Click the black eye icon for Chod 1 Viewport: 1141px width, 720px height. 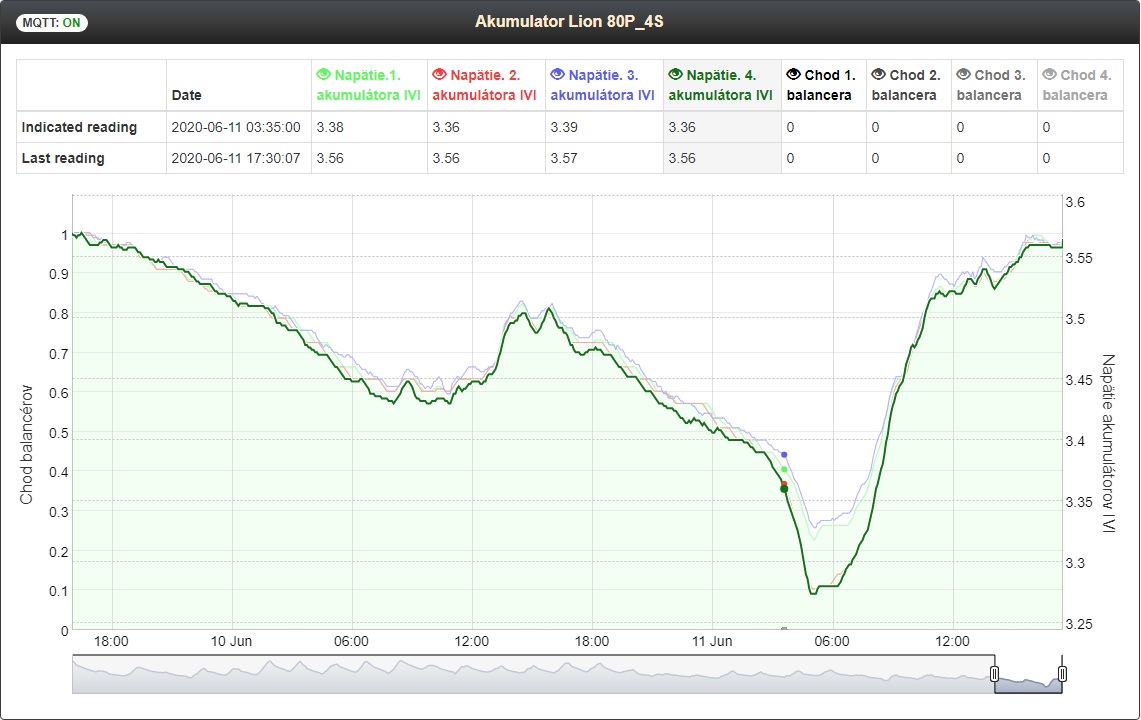794,75
